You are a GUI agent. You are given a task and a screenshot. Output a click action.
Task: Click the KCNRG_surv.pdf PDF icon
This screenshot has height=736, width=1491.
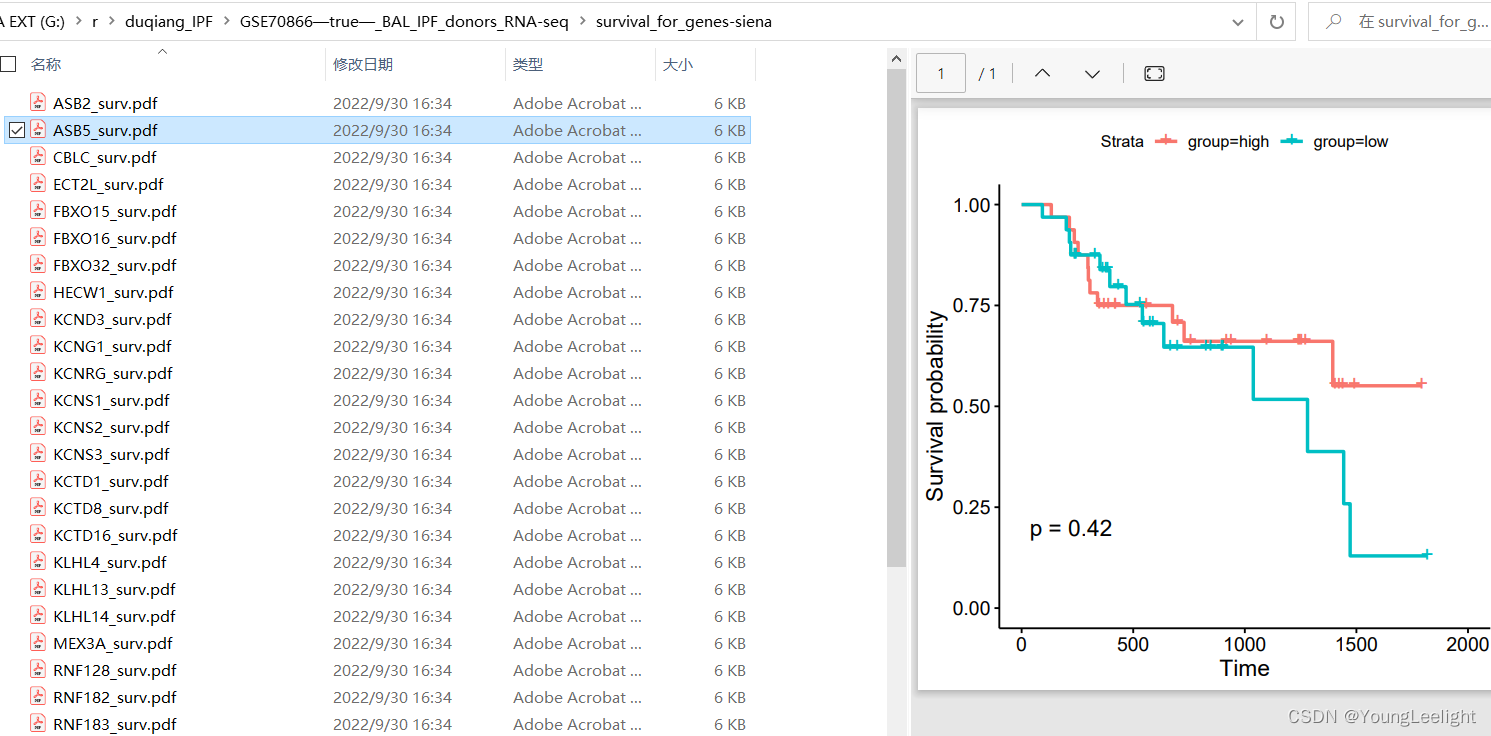point(38,373)
